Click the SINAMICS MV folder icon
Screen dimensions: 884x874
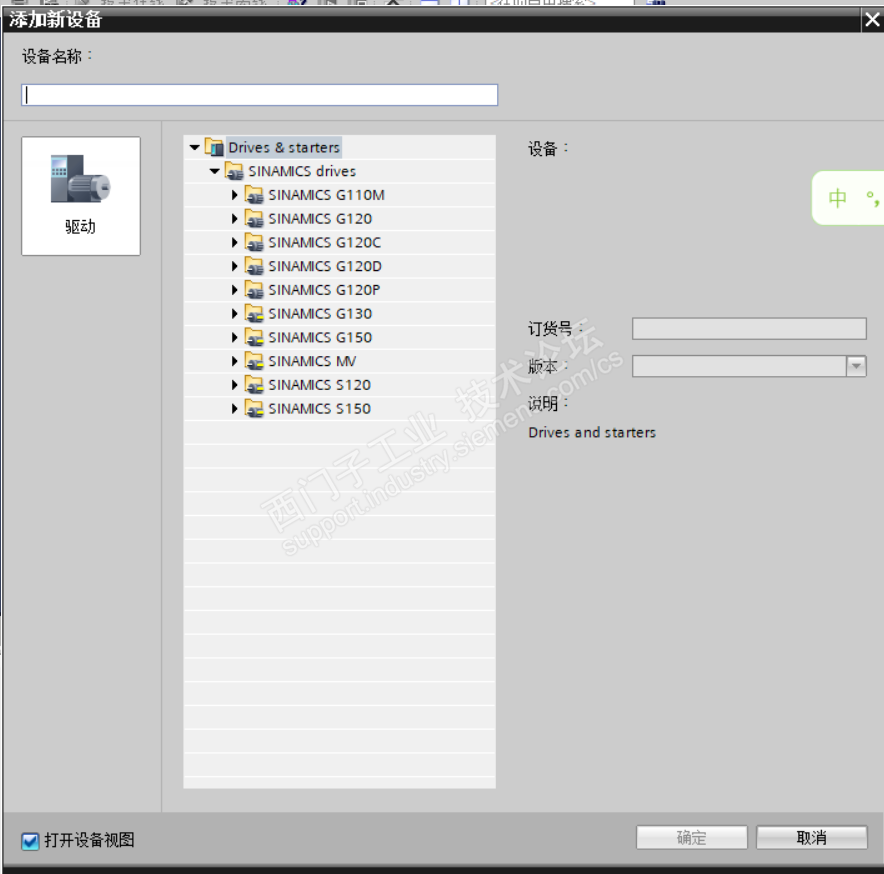pos(254,360)
